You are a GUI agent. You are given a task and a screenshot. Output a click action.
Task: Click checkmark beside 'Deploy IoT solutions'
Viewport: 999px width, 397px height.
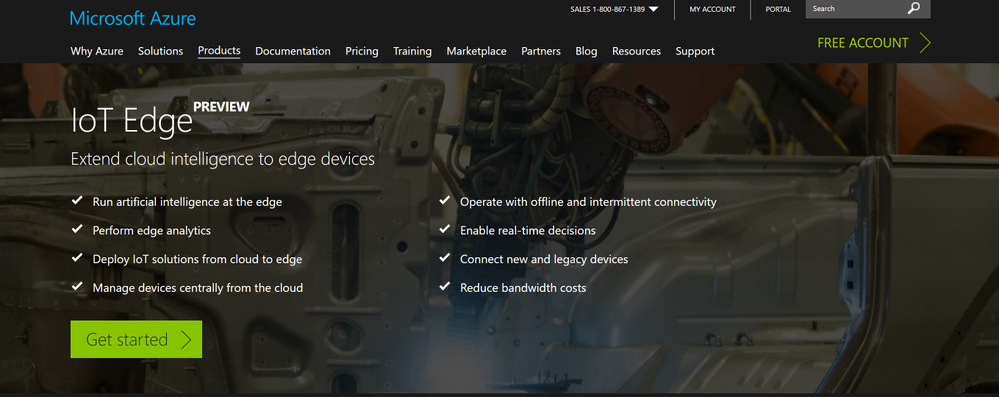click(77, 257)
